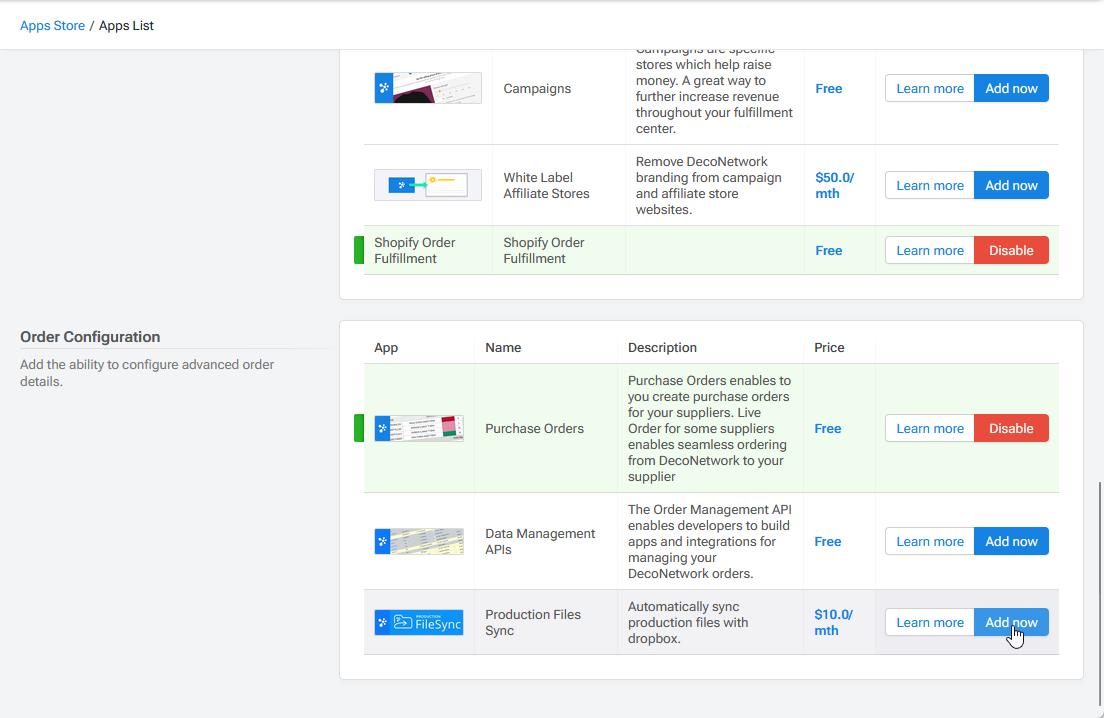
Task: Add White Label Affiliate Stores app
Action: pyautogui.click(x=1011, y=185)
